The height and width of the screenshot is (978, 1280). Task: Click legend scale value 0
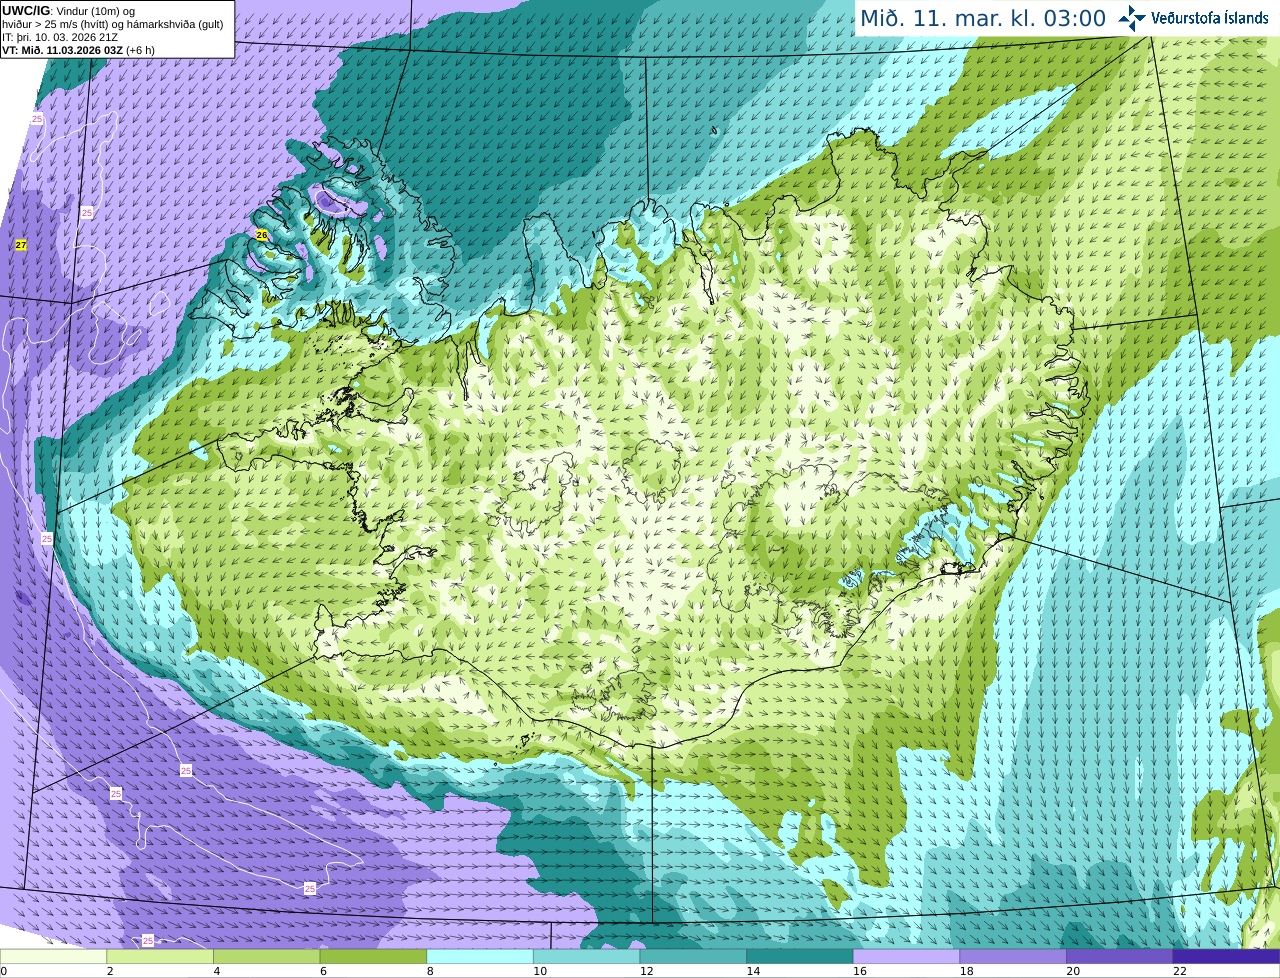[4, 971]
